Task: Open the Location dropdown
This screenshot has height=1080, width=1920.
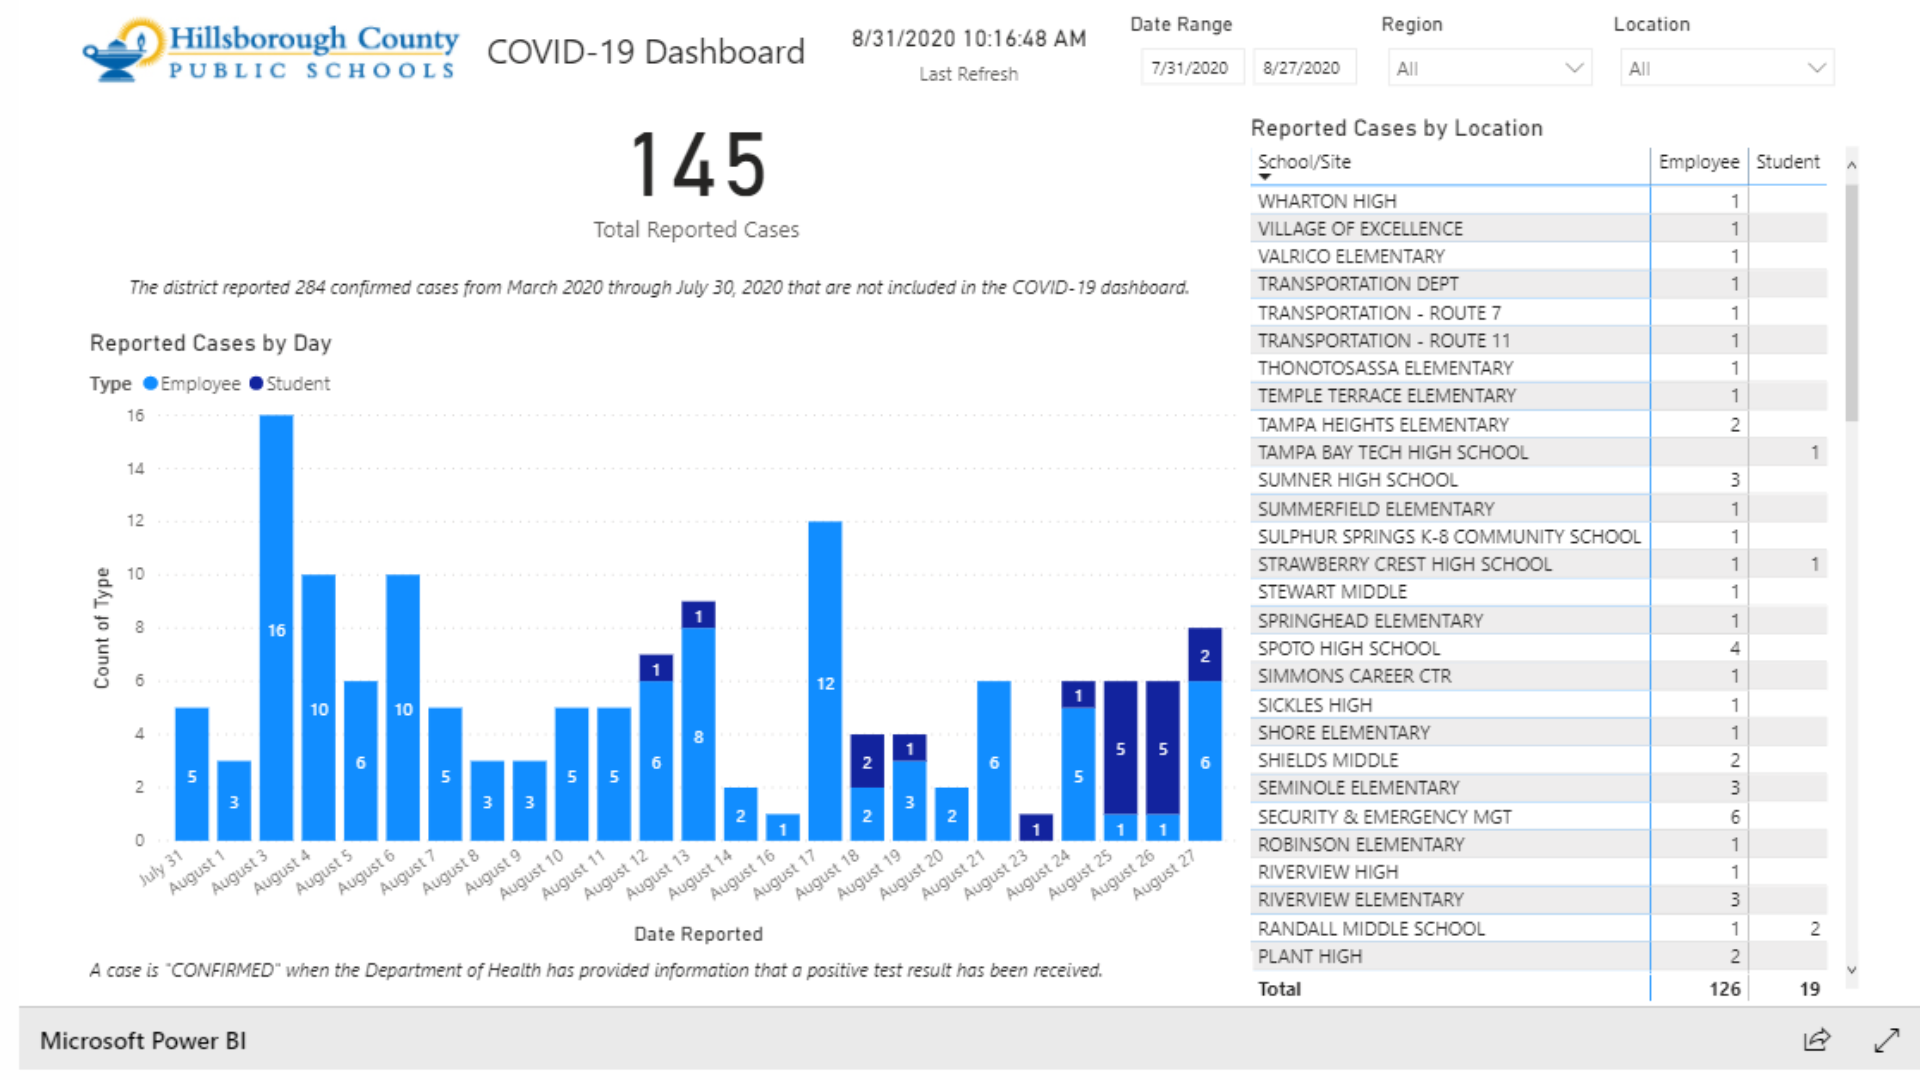Action: click(1726, 68)
